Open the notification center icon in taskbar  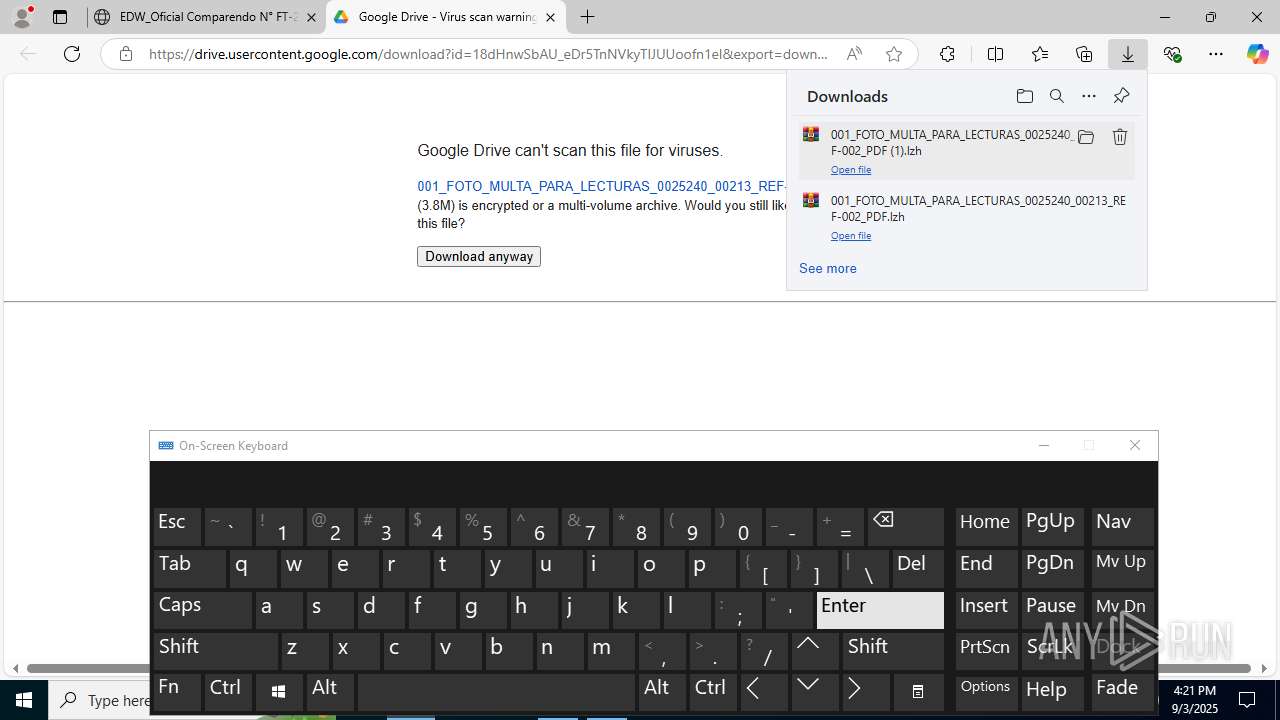pos(1247,700)
